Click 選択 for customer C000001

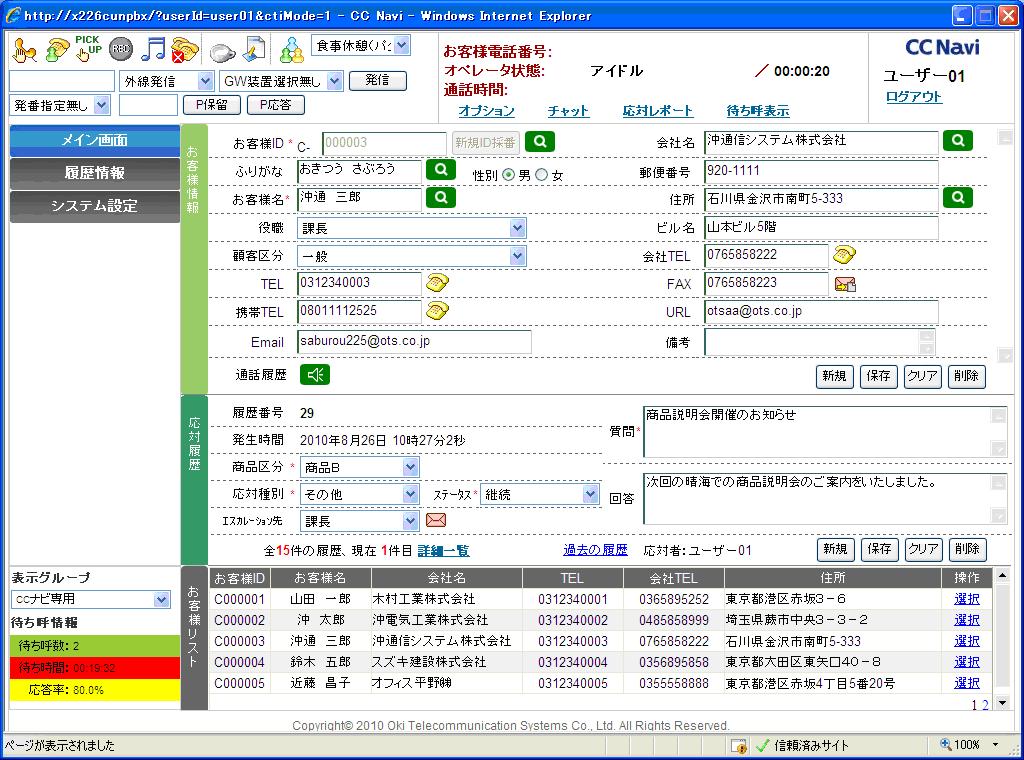click(967, 599)
